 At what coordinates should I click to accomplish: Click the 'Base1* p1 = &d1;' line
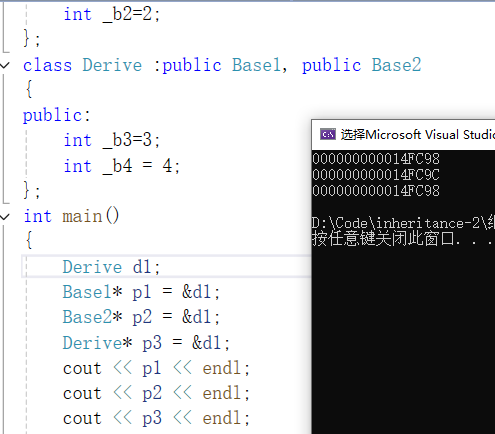(141, 292)
